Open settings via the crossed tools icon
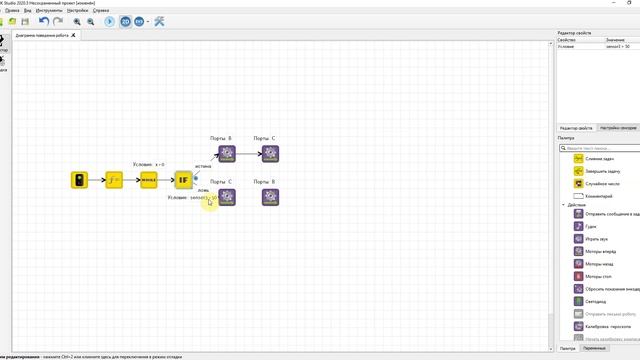Screen dimensions: 640x360 (x=159, y=22)
